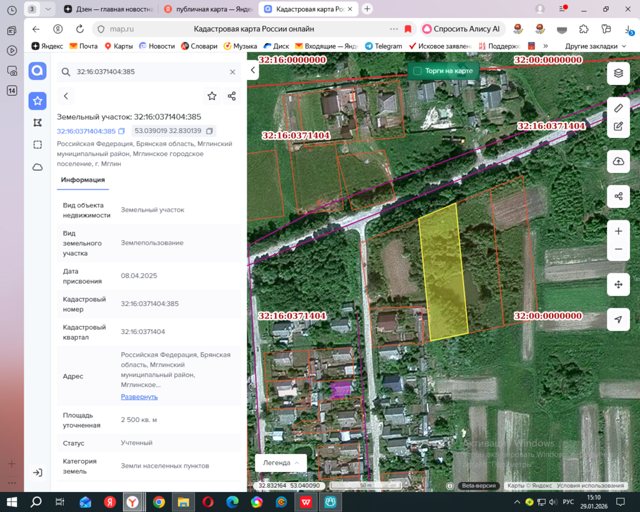Open the map layers panel icon
Image resolution: width=640 pixels, height=512 pixels.
click(618, 73)
